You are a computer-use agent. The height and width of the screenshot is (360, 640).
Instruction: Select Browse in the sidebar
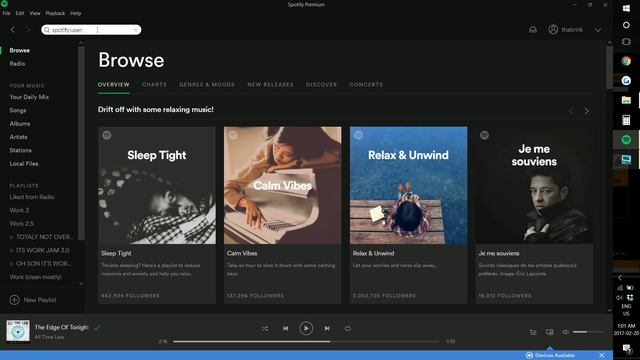20,51
